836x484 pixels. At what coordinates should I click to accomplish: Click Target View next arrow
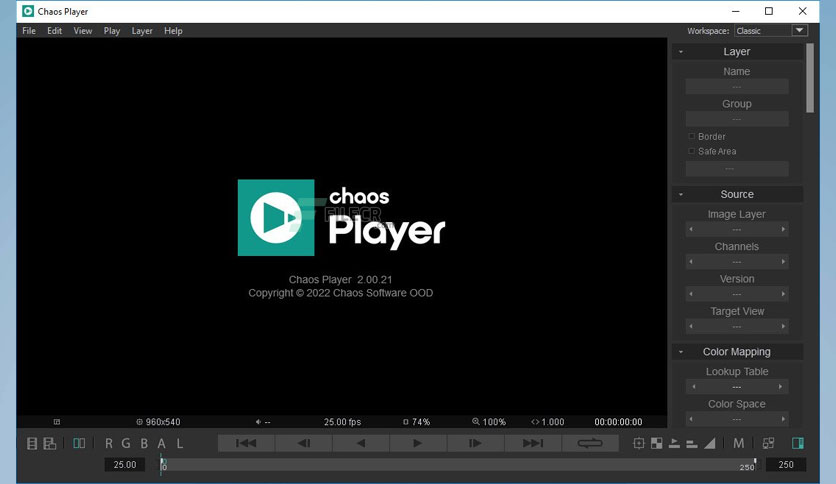(783, 326)
